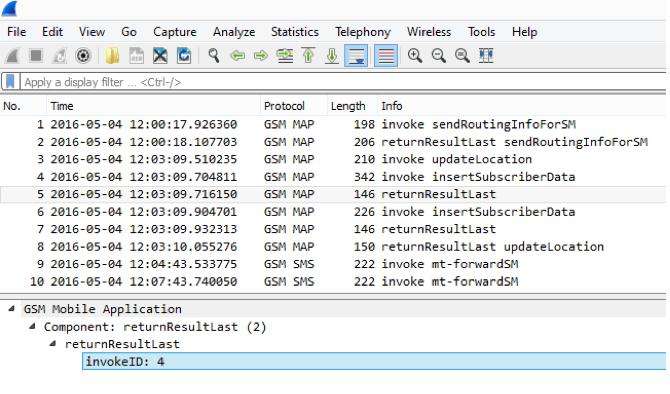Open the Wireless menu
670x394 pixels.
(429, 32)
